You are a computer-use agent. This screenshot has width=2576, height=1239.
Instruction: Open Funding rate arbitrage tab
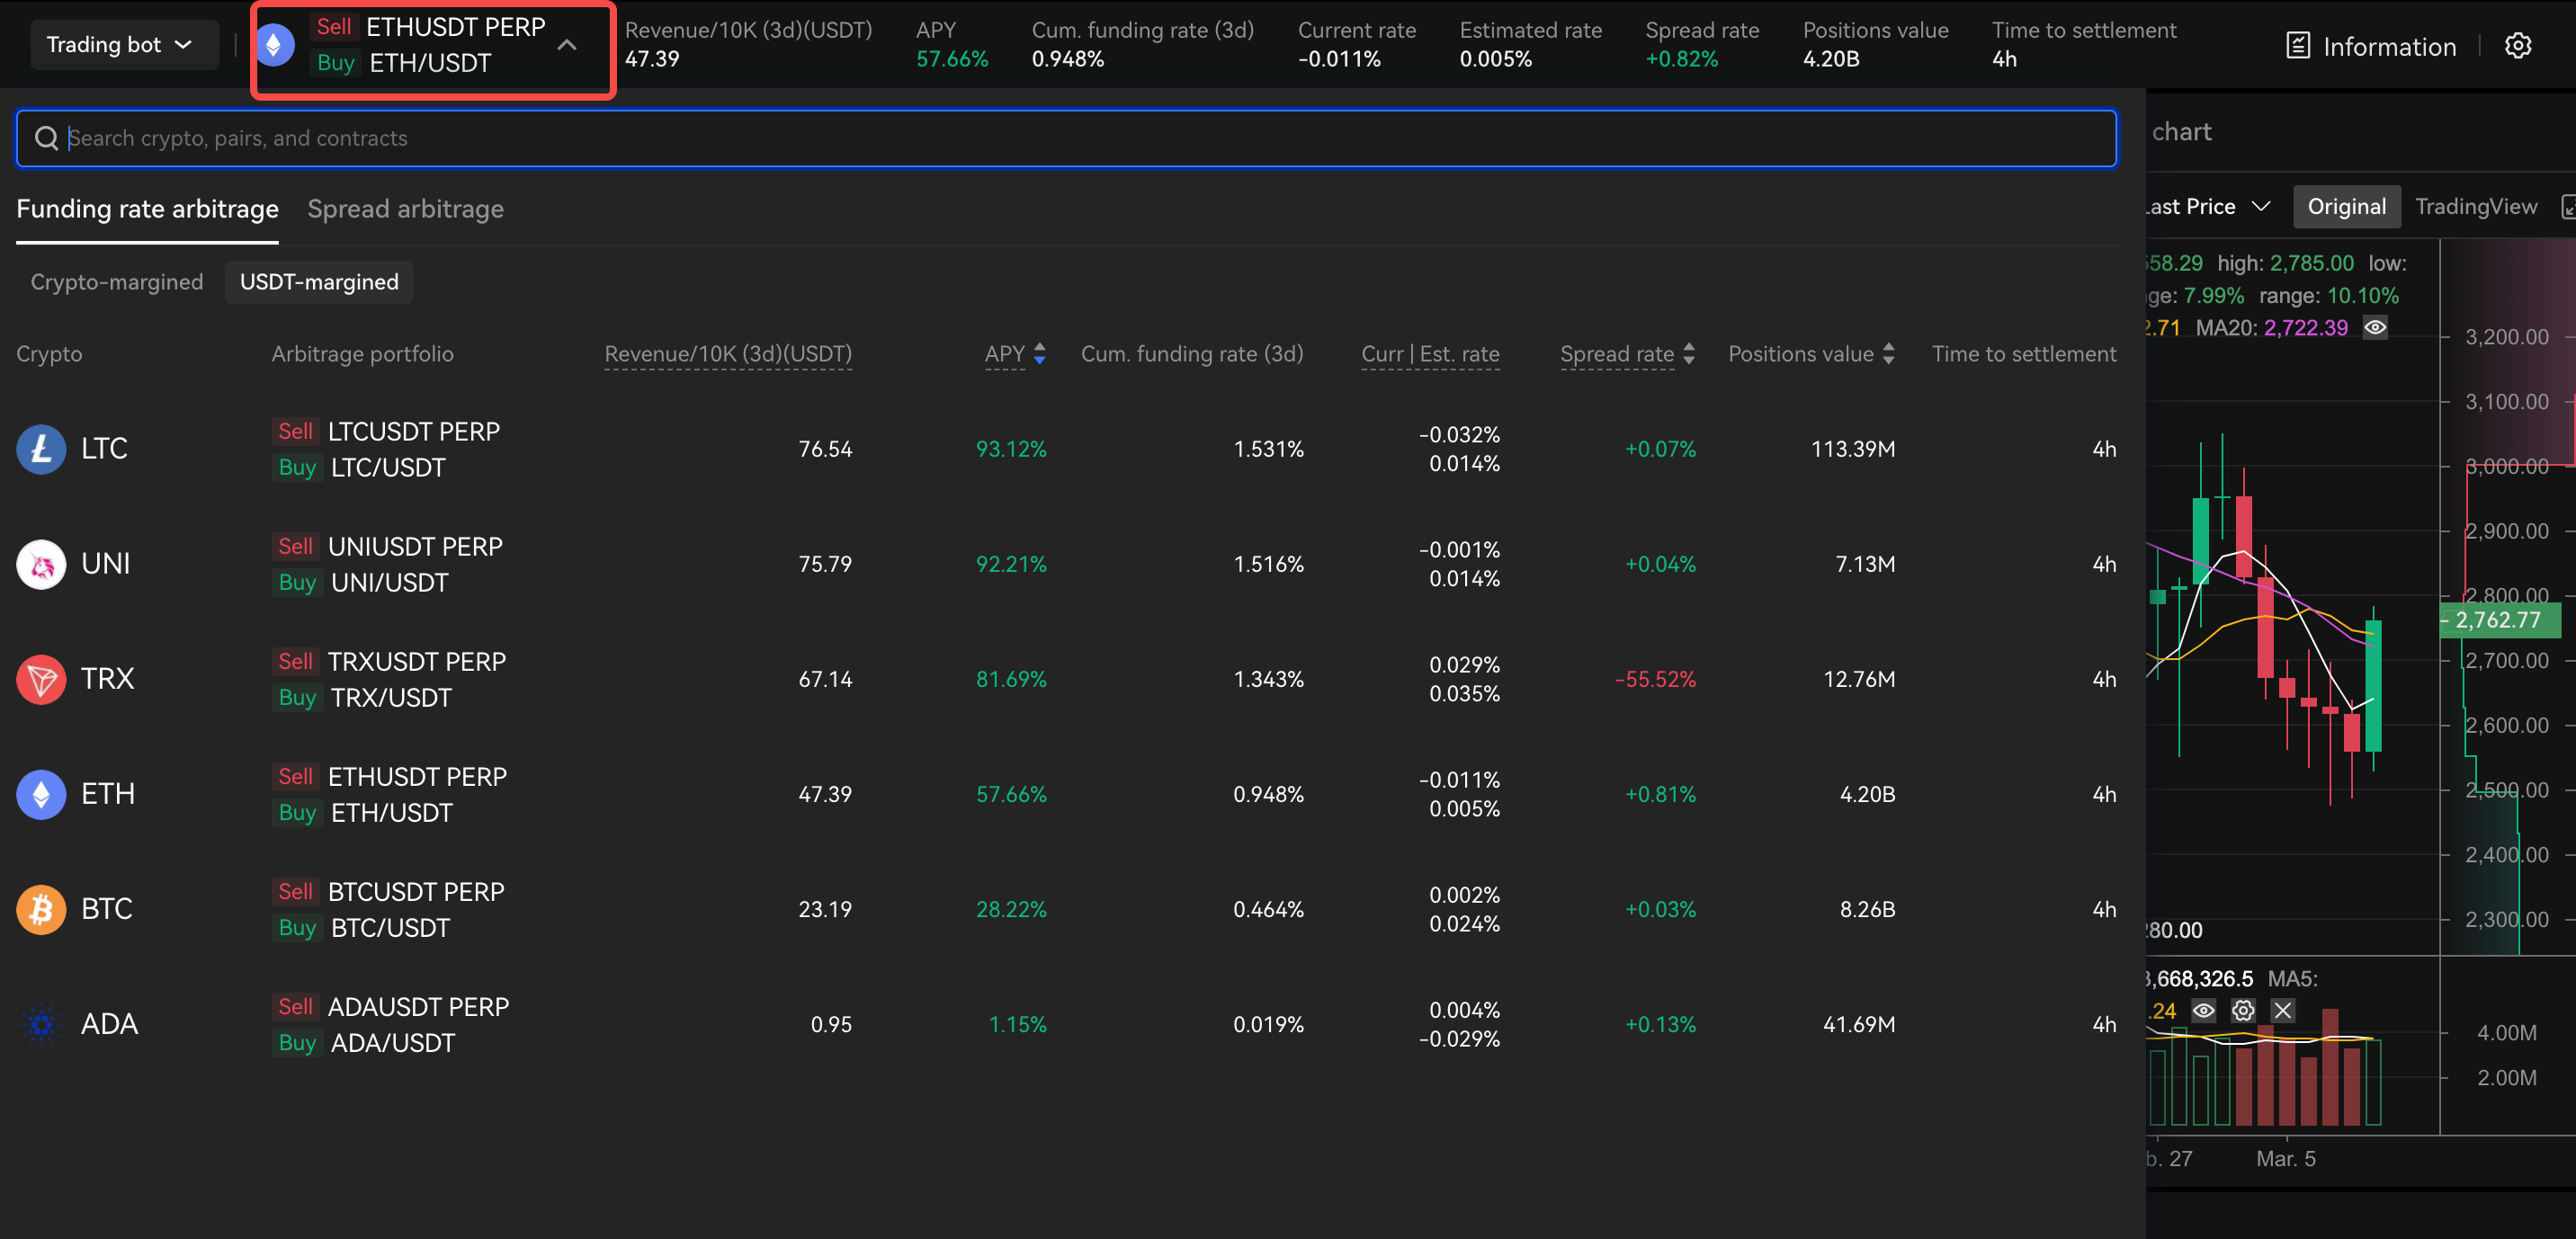[147, 209]
